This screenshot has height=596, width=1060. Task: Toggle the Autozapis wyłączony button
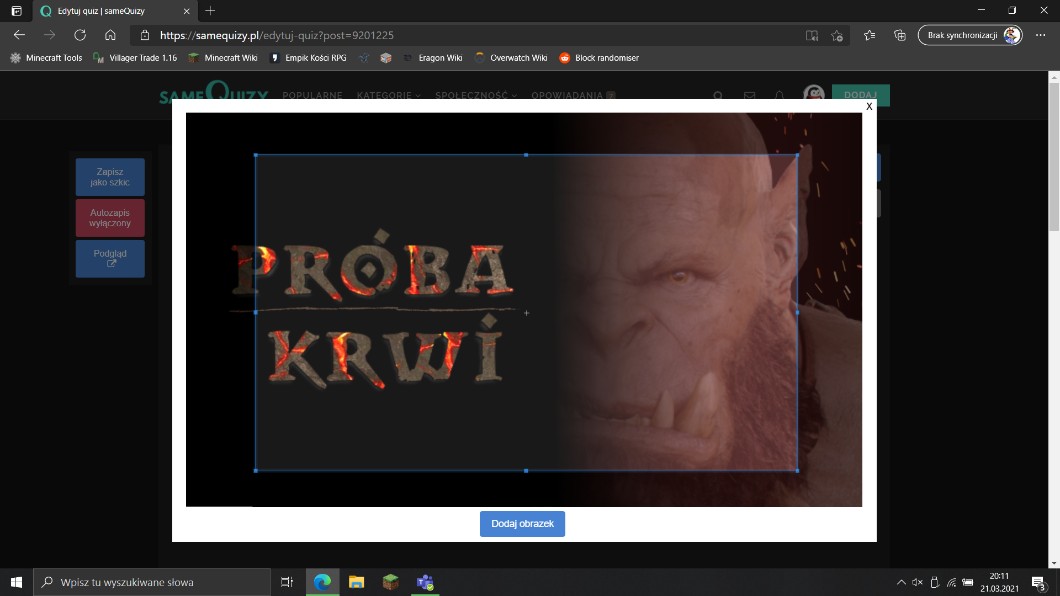click(110, 218)
